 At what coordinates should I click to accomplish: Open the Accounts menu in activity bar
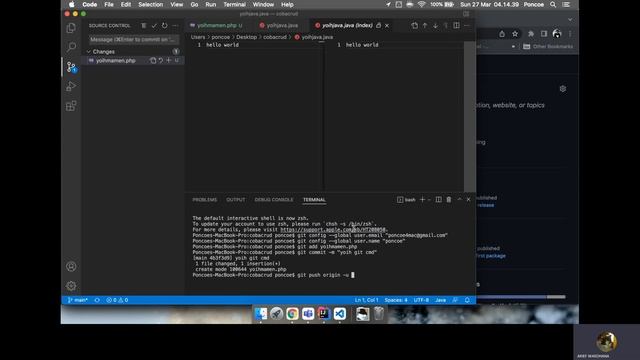[x=71, y=267]
